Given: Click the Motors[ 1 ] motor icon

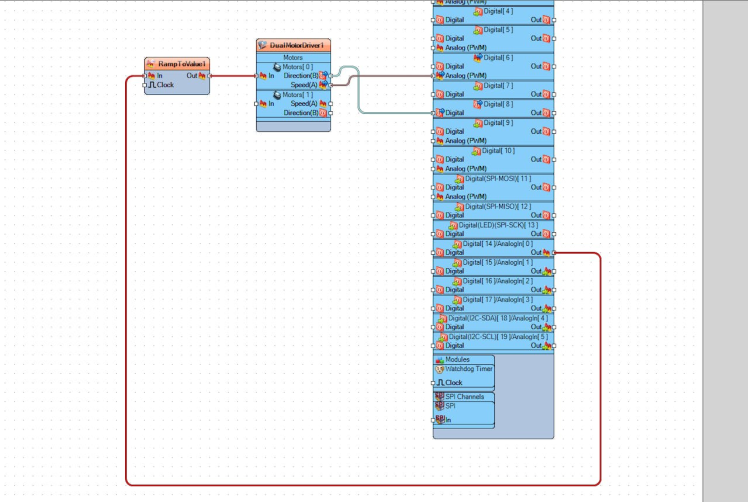Looking at the screenshot, I should pyautogui.click(x=277, y=94).
